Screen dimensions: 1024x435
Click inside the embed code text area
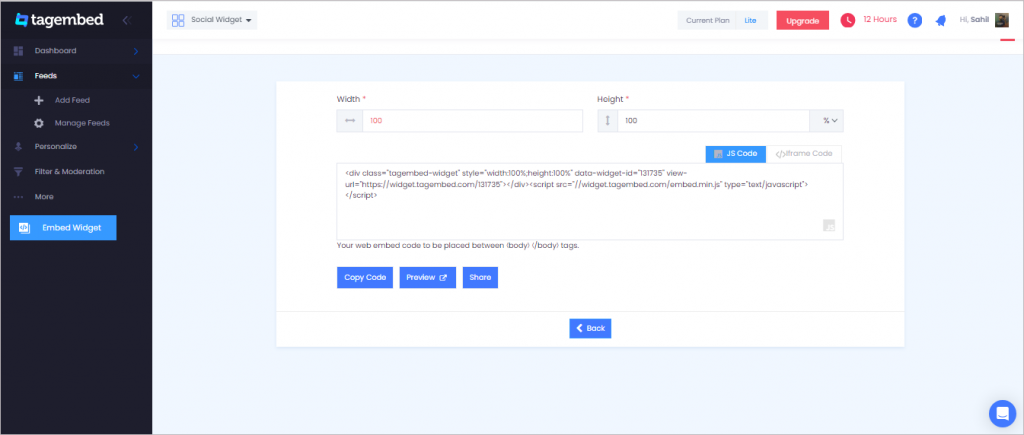(x=590, y=202)
